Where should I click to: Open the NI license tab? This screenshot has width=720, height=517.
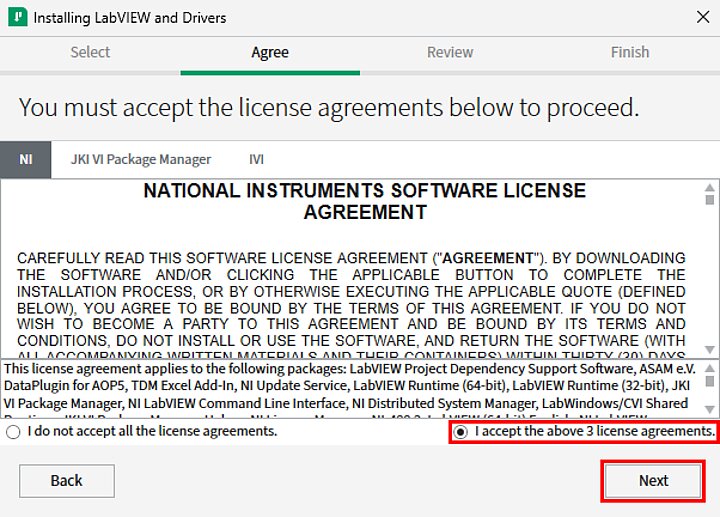point(26,159)
